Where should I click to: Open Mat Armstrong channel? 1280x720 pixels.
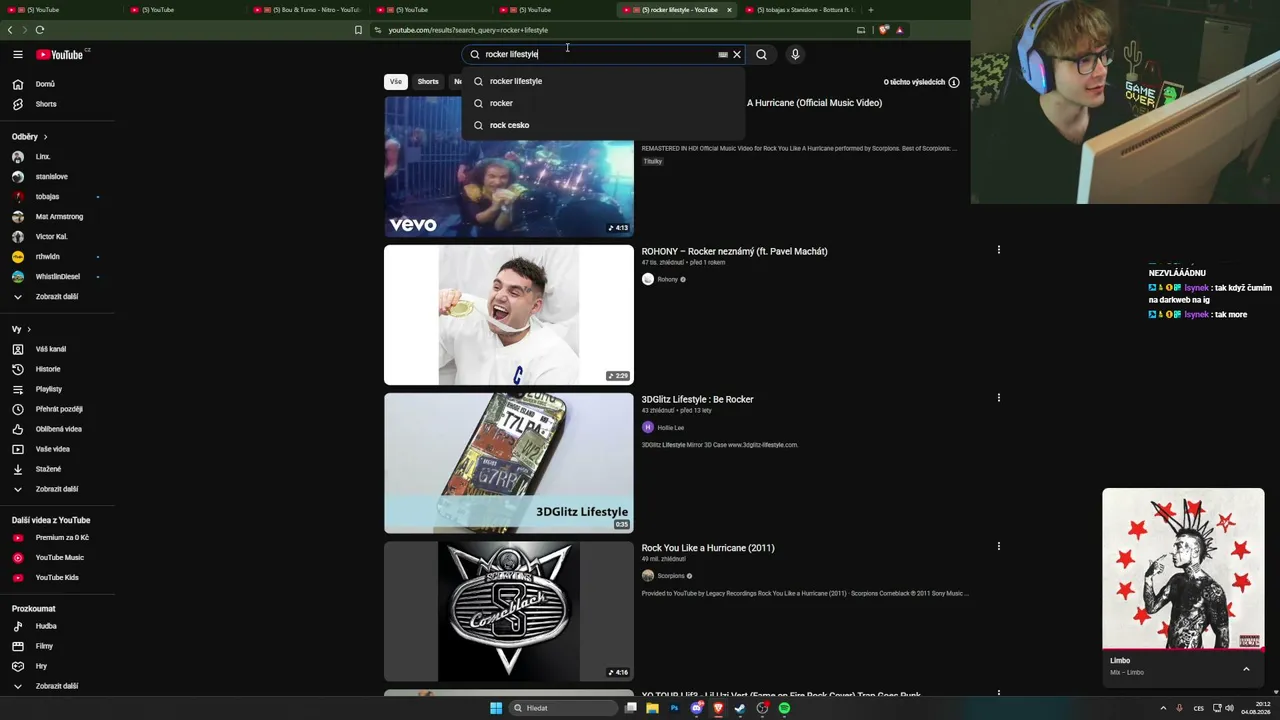[x=57, y=217]
